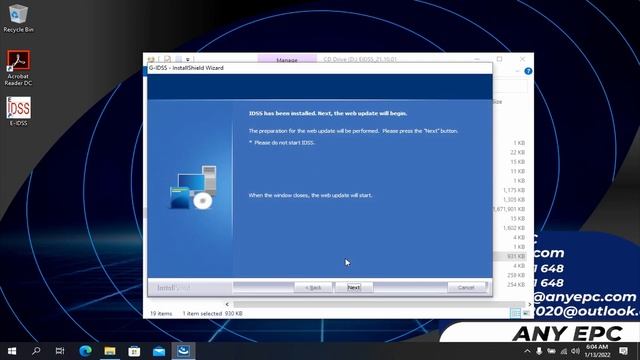Open Customize Quick Access Toolbar dropdown in Explorer
This screenshot has height=360, width=640.
click(x=188, y=60)
